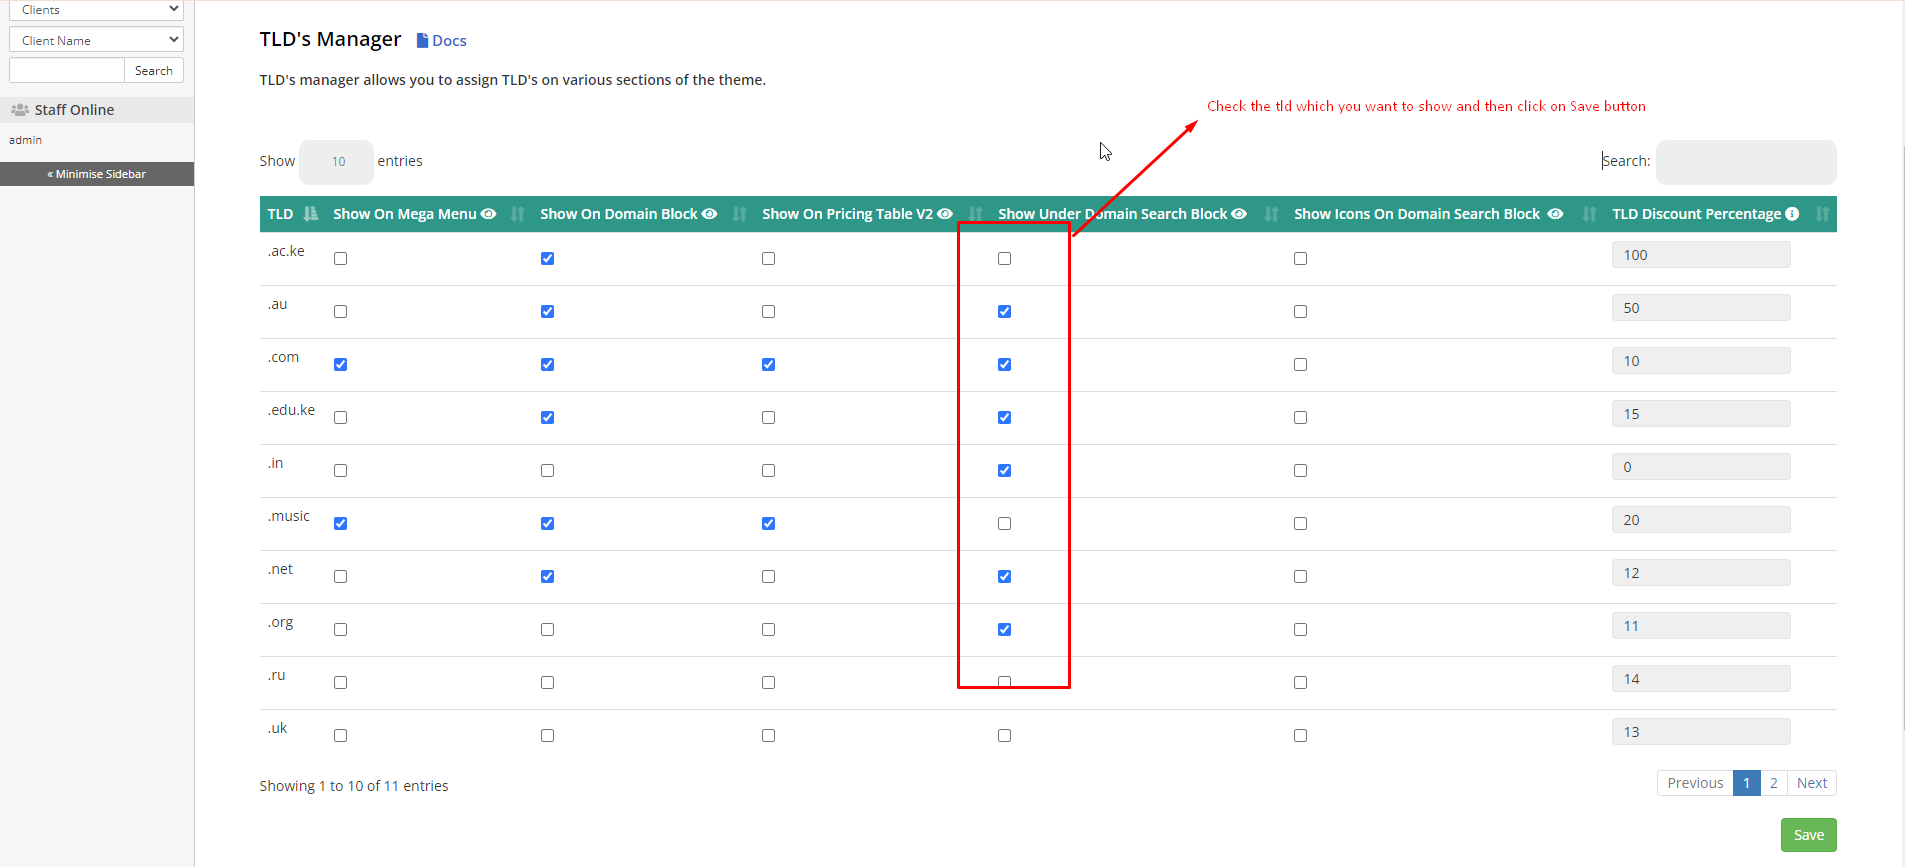
Task: Click the Next pagination link
Action: click(1811, 783)
